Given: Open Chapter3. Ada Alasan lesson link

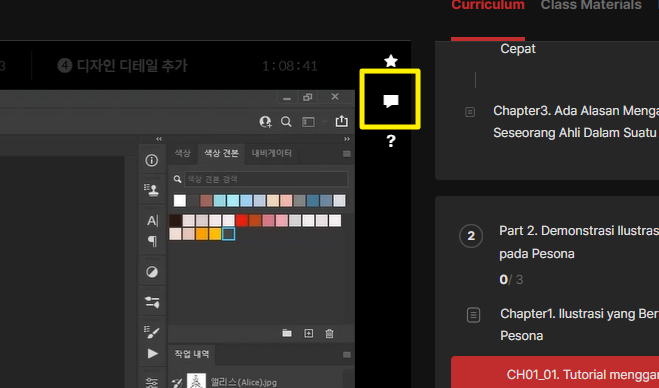Looking at the screenshot, I should 576,122.
